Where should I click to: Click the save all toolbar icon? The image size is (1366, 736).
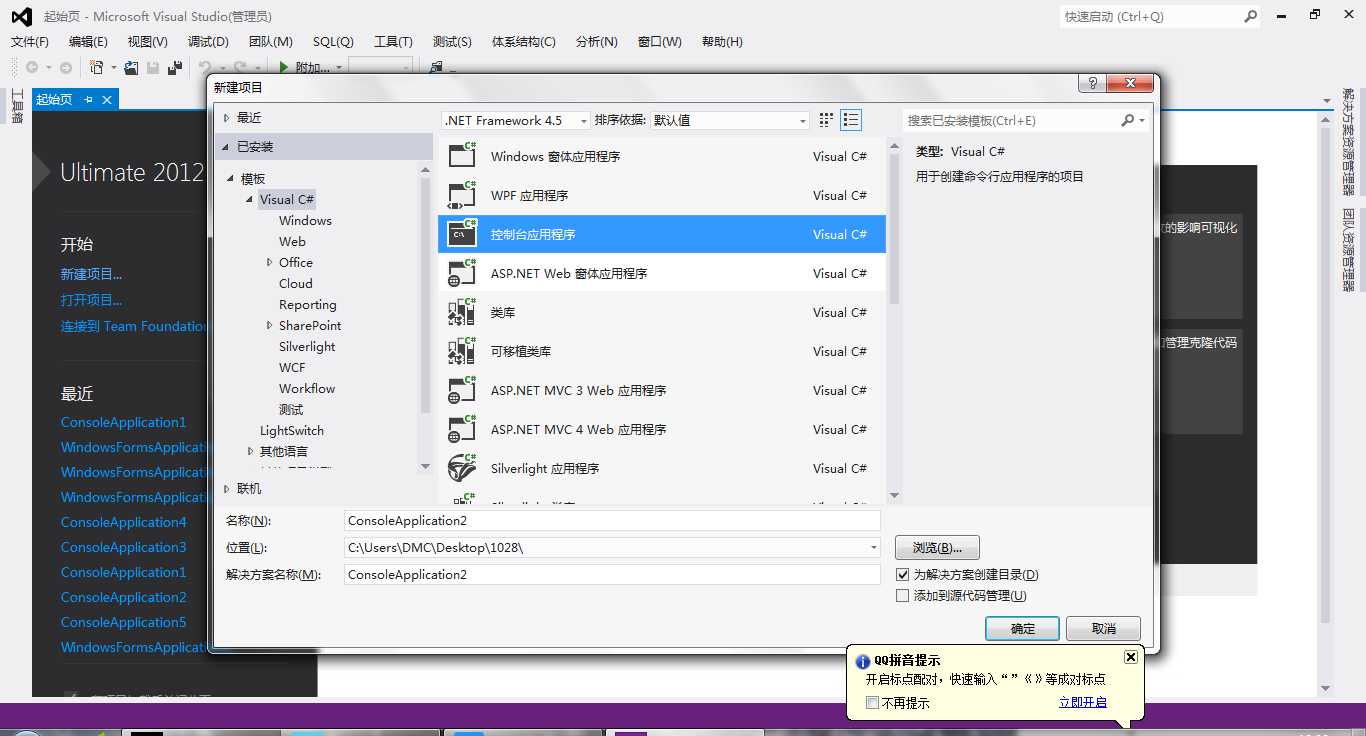point(175,68)
